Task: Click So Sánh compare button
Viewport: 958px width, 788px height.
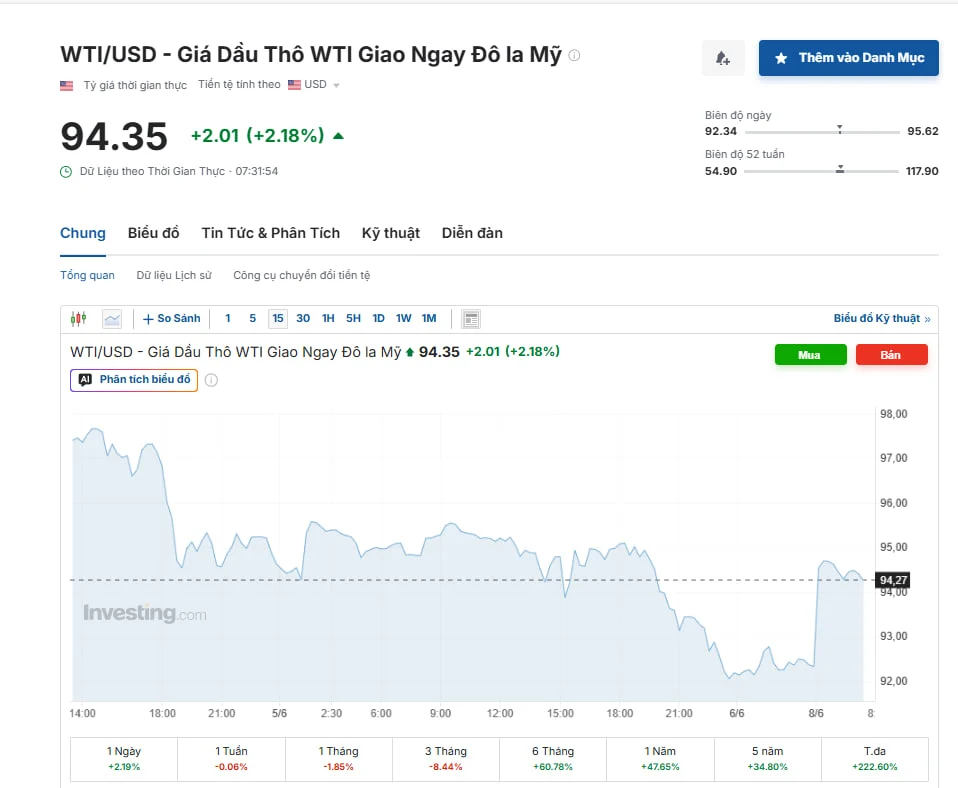Action: (x=171, y=319)
